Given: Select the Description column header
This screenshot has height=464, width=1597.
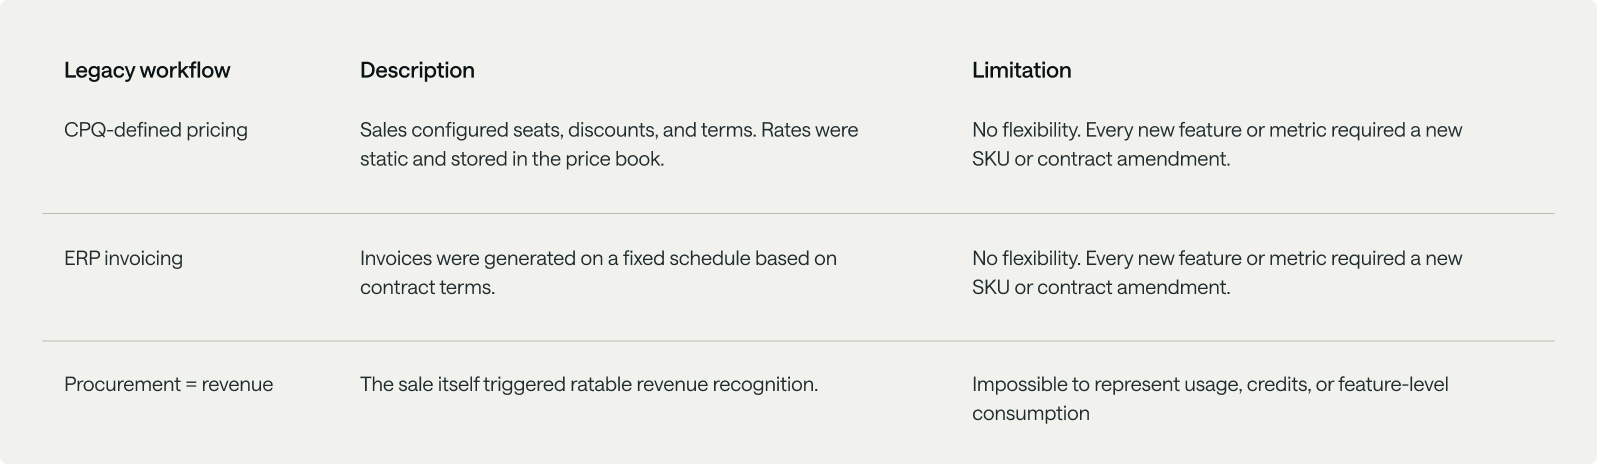Looking at the screenshot, I should pos(417,70).
